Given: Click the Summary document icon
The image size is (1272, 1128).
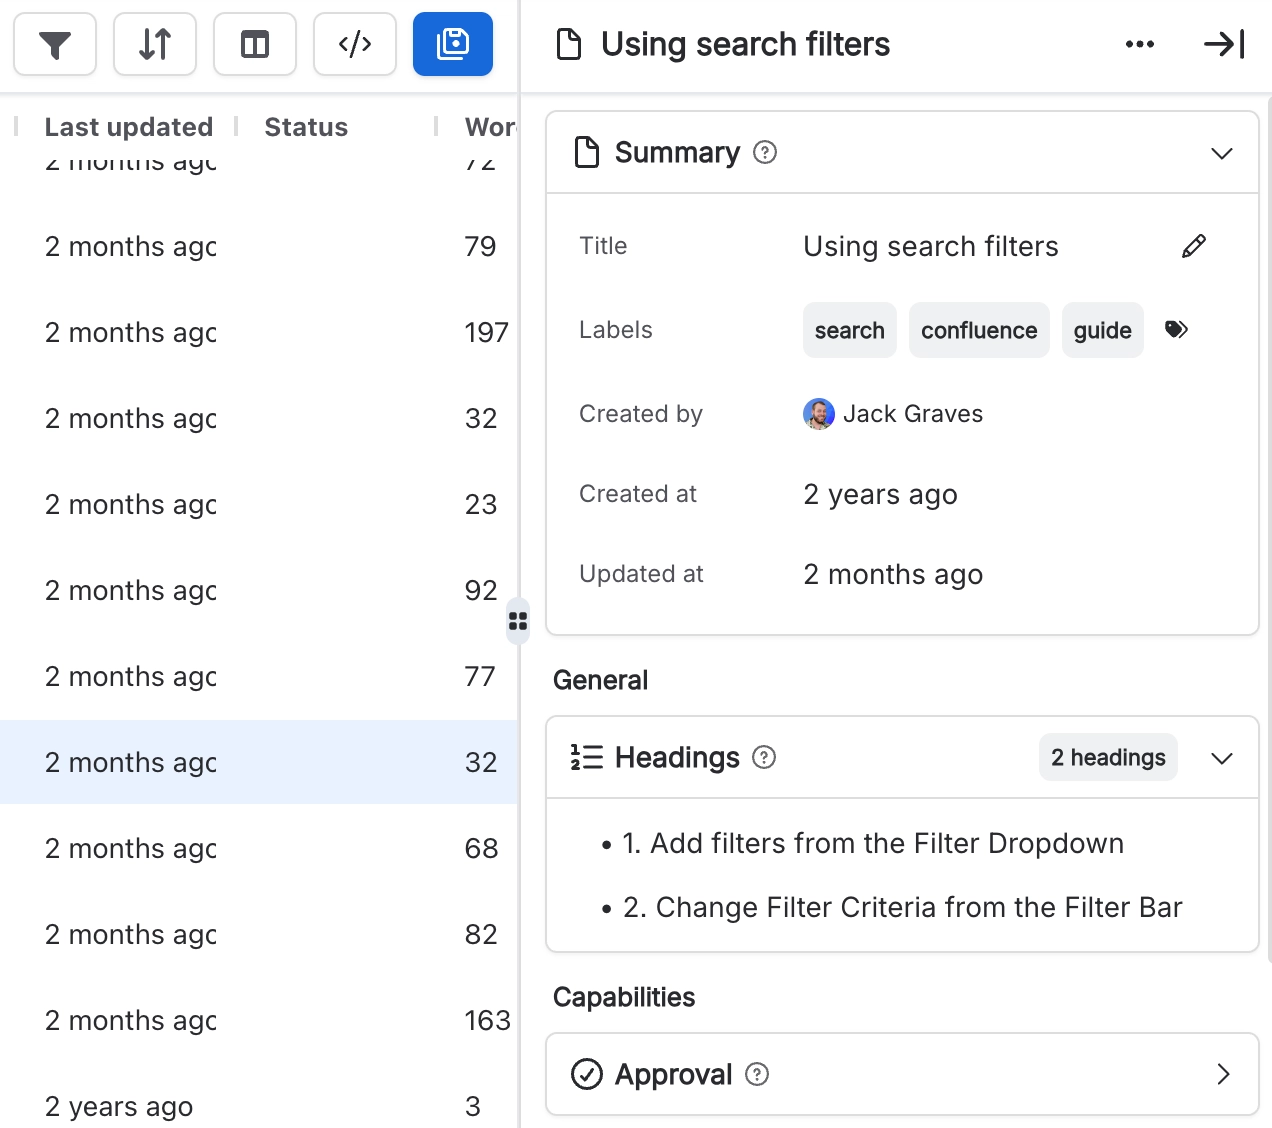Looking at the screenshot, I should coord(587,152).
